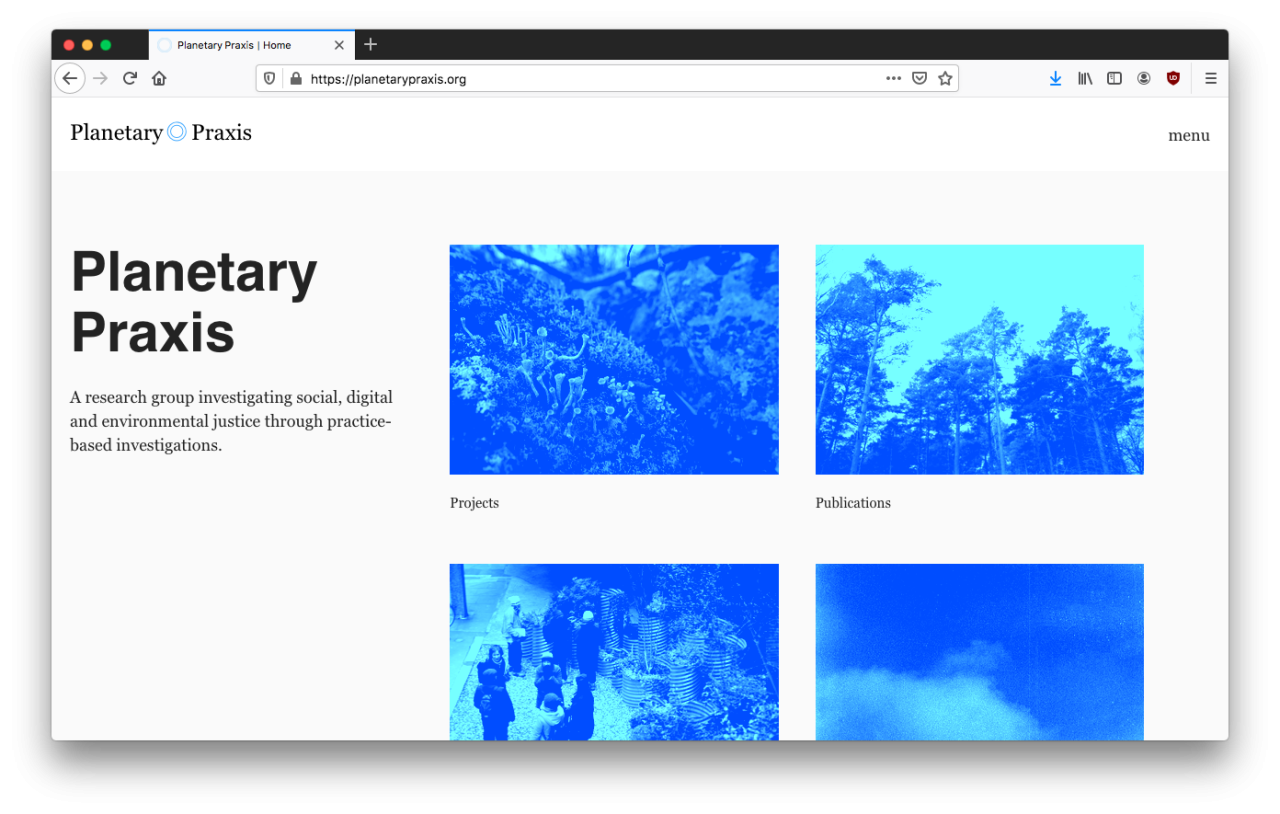This screenshot has height=814, width=1280.
Task: Reload the current page
Action: click(x=129, y=79)
